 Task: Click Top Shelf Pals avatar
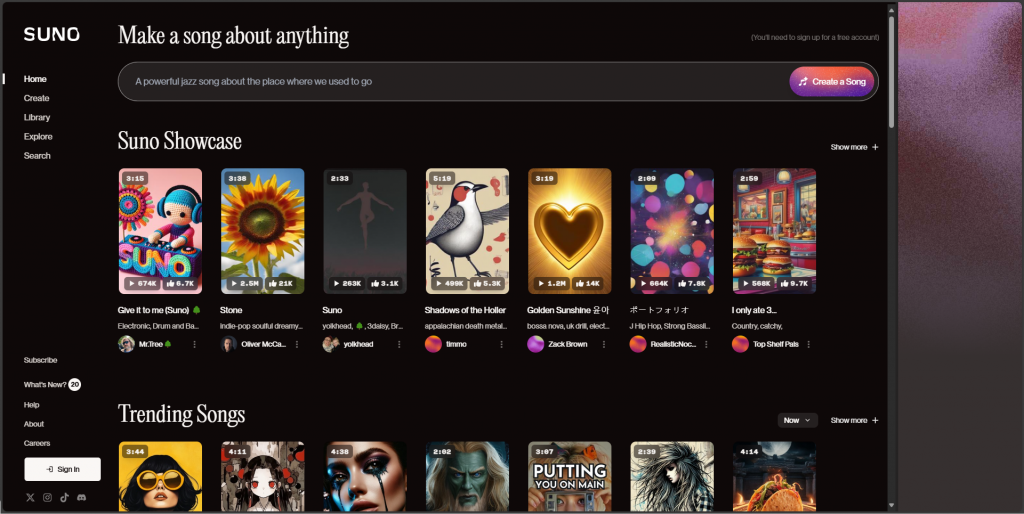point(740,344)
